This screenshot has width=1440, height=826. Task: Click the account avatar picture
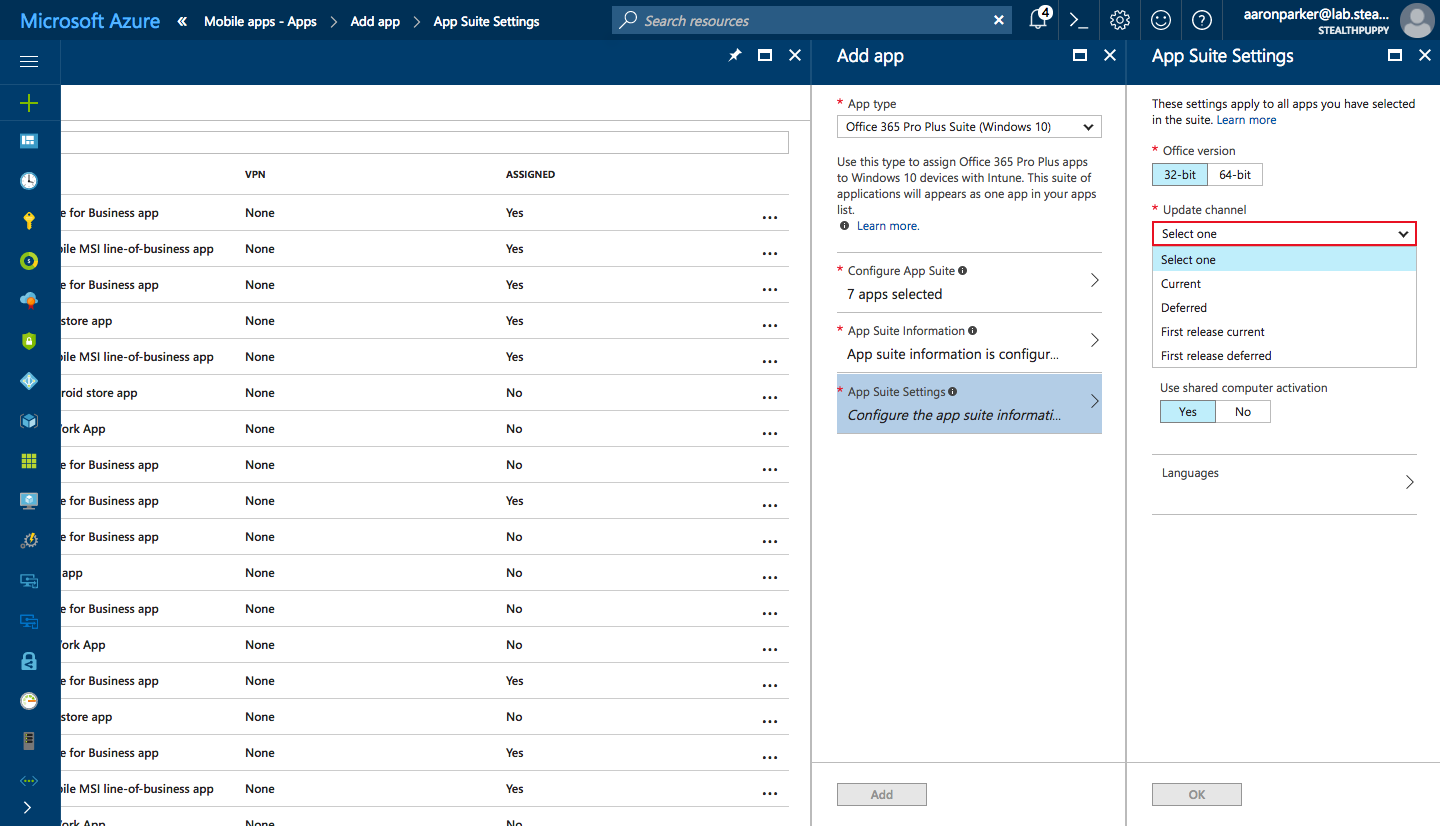(1416, 20)
